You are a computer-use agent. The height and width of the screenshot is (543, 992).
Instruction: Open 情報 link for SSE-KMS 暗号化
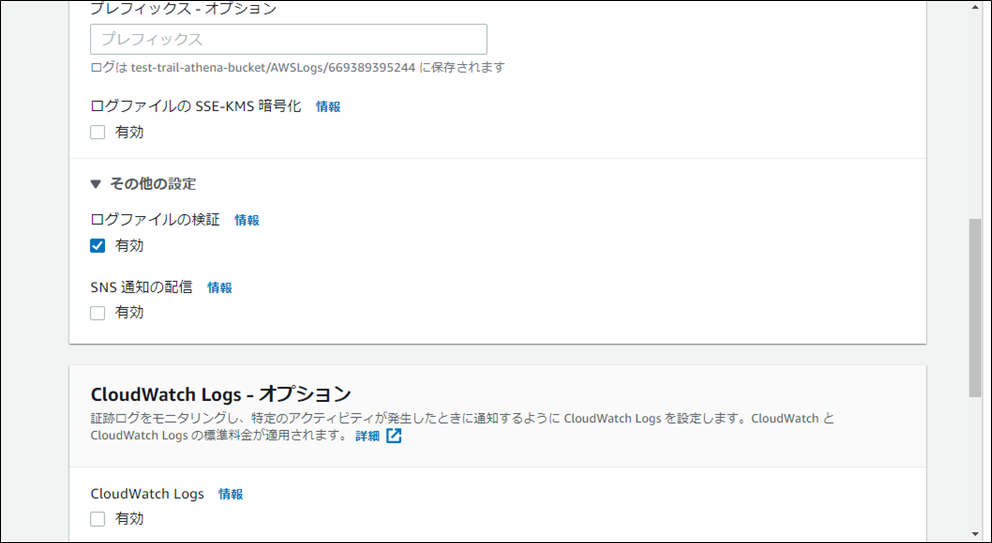coord(328,107)
